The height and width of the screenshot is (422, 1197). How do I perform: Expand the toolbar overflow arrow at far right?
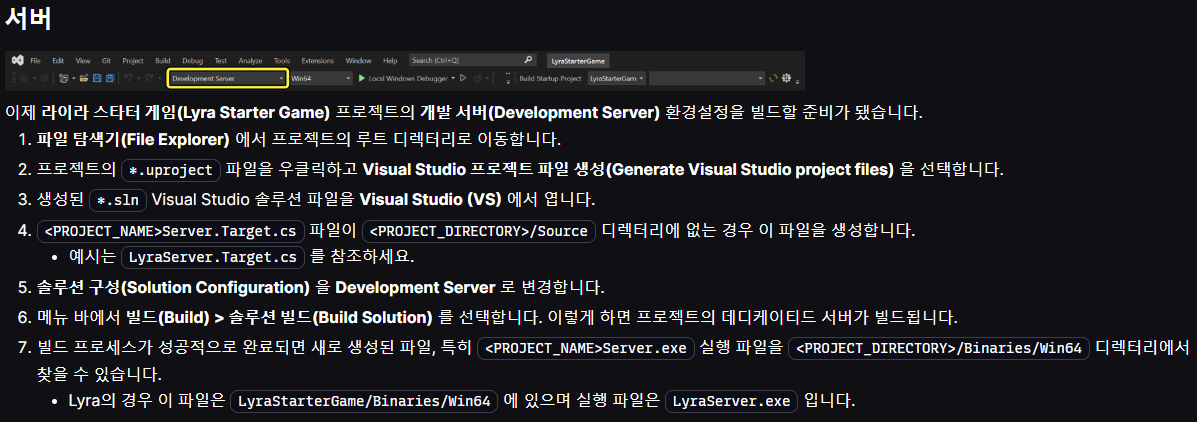[797, 82]
